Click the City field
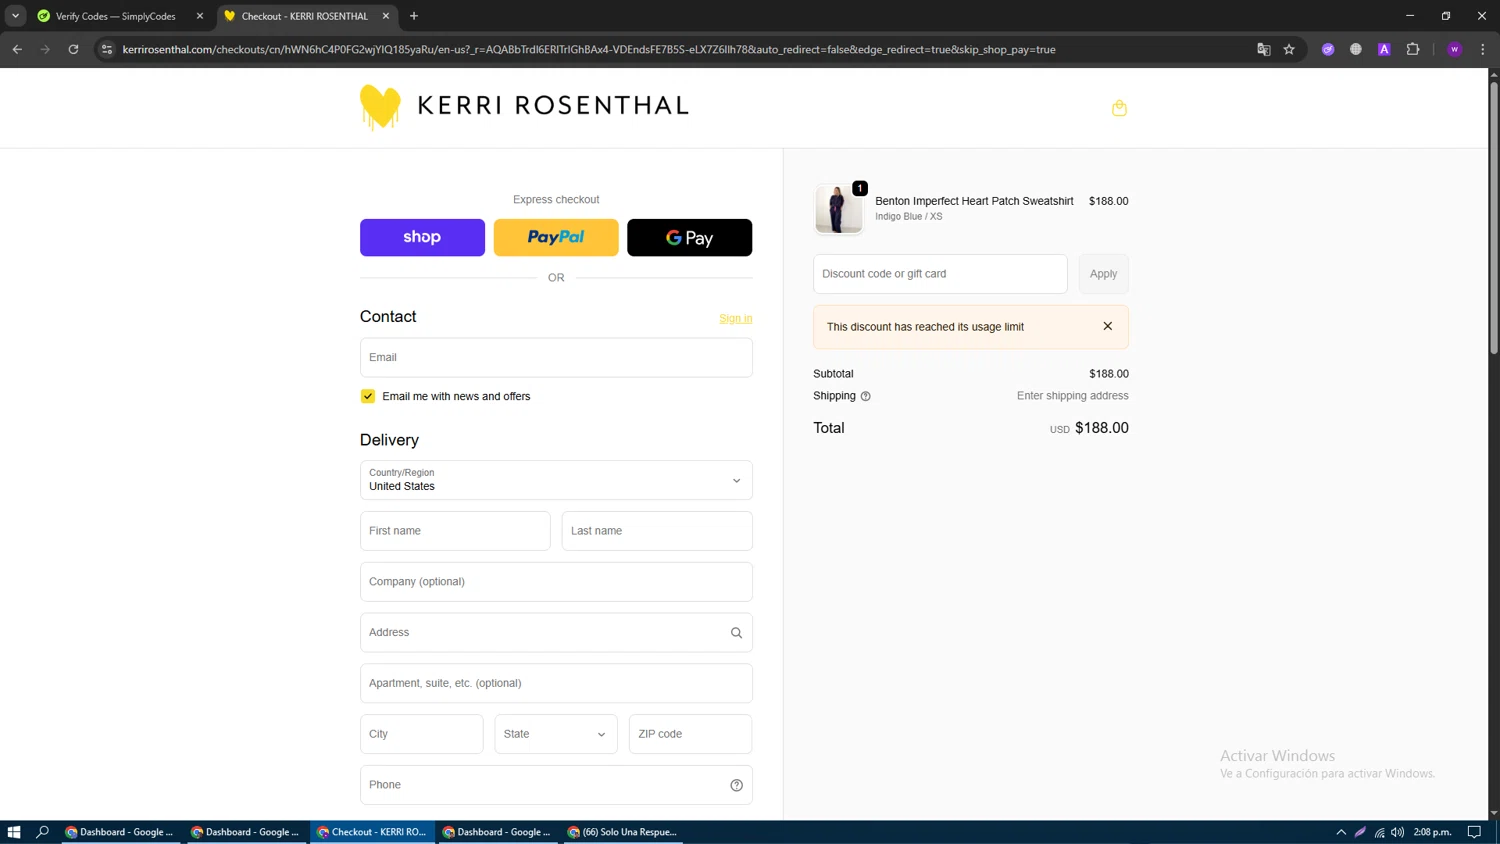The height and width of the screenshot is (844, 1500). click(x=421, y=734)
